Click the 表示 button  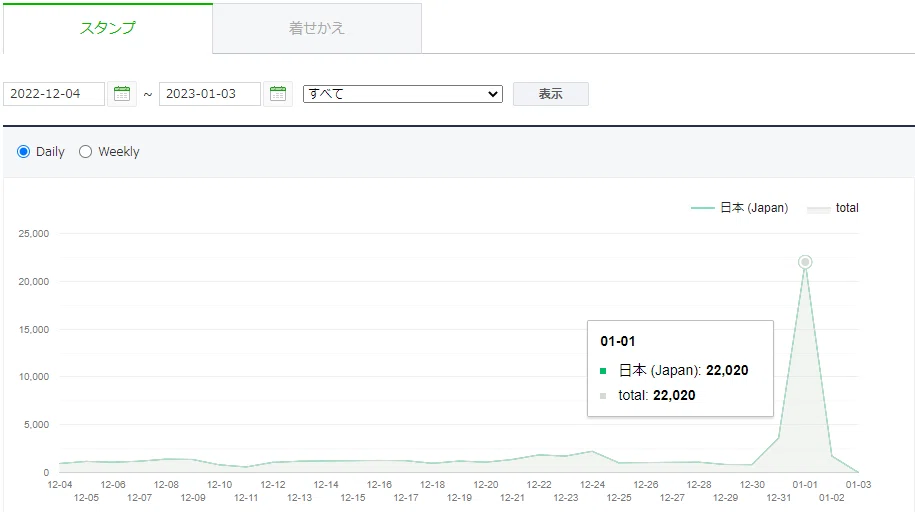(550, 94)
